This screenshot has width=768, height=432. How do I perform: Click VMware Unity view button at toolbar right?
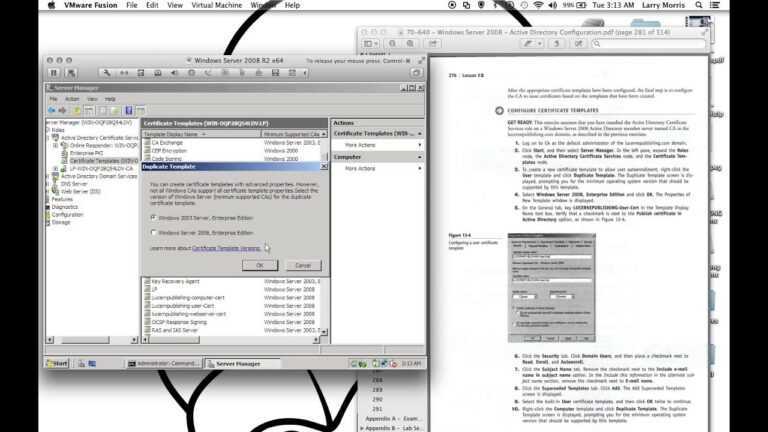click(x=416, y=73)
